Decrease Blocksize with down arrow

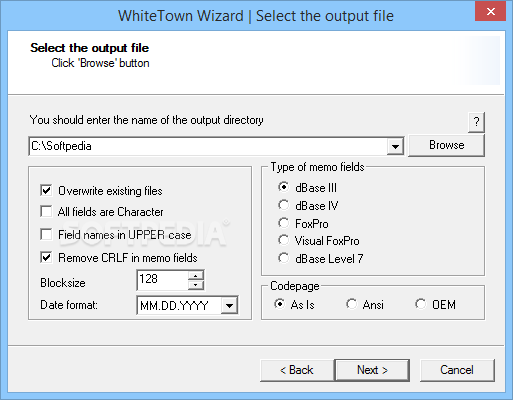pyautogui.click(x=196, y=285)
